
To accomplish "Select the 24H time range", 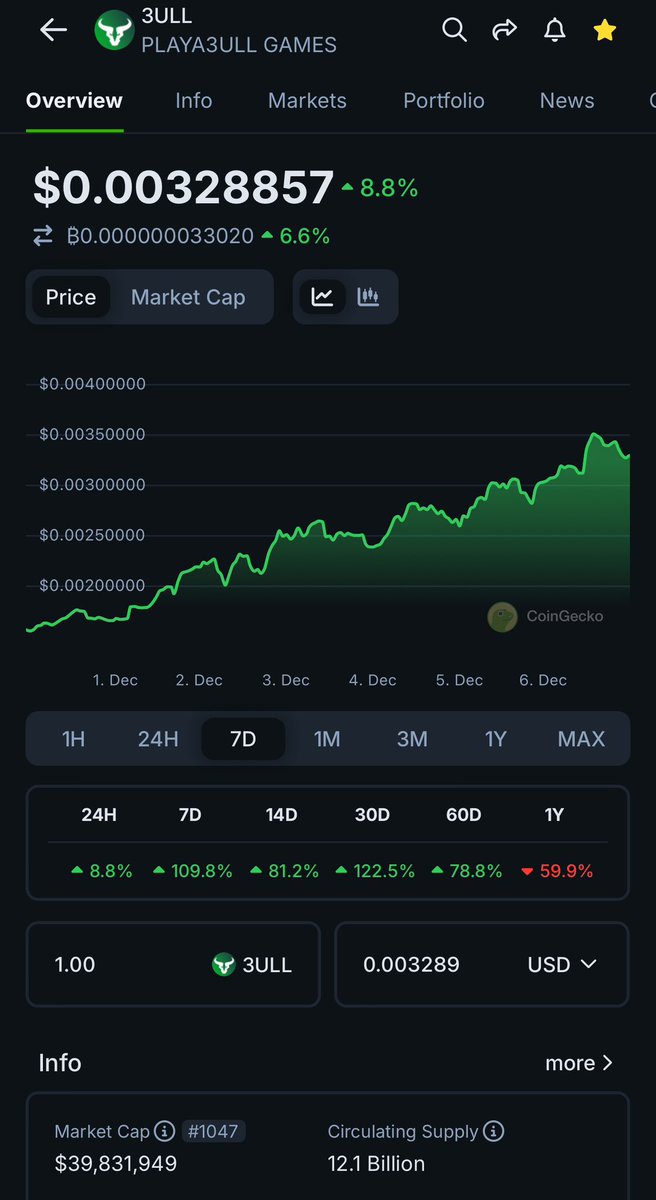I will coord(158,739).
